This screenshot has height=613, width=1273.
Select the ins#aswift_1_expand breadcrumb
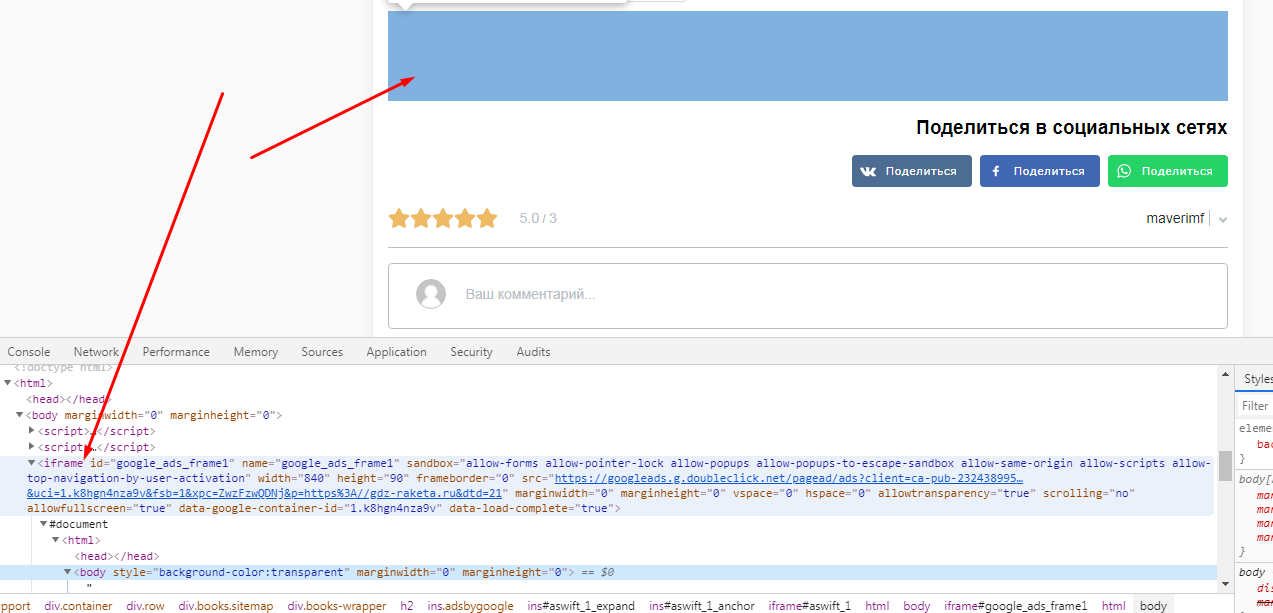[582, 606]
